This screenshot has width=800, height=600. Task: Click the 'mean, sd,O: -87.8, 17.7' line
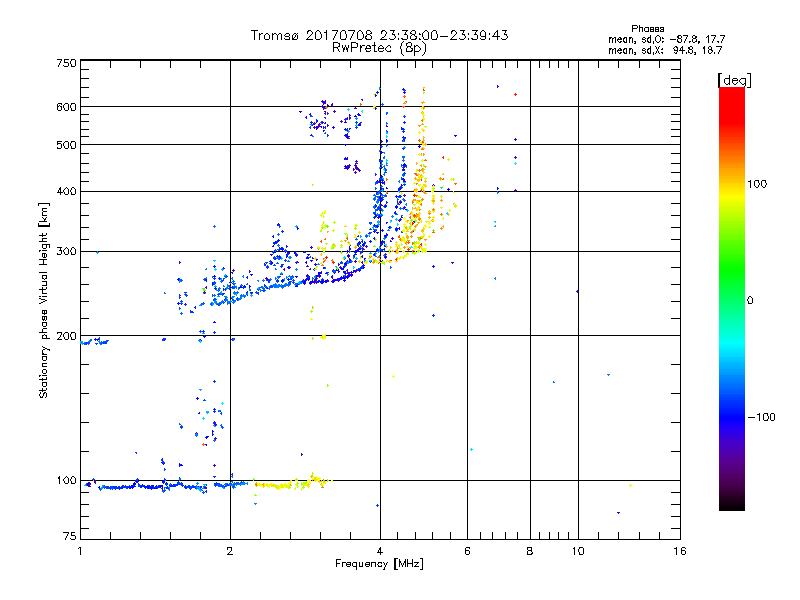click(666, 40)
